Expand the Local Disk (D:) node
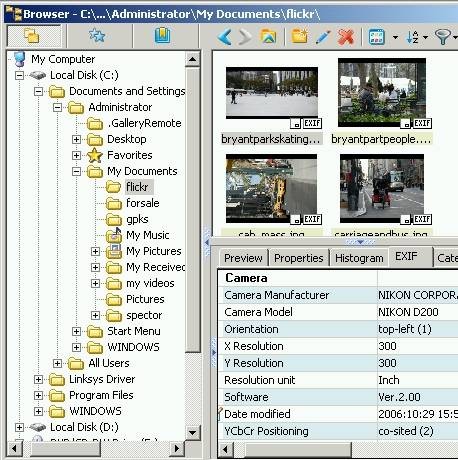458x460 pixels. click(19, 427)
